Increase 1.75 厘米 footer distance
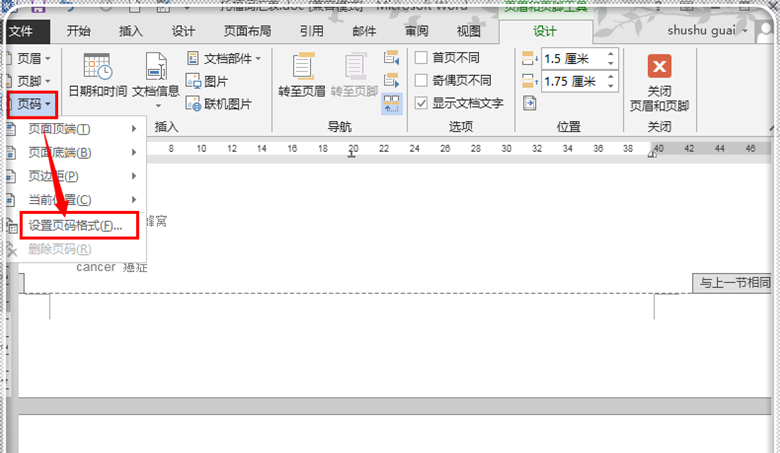The image size is (780, 453). [x=610, y=77]
